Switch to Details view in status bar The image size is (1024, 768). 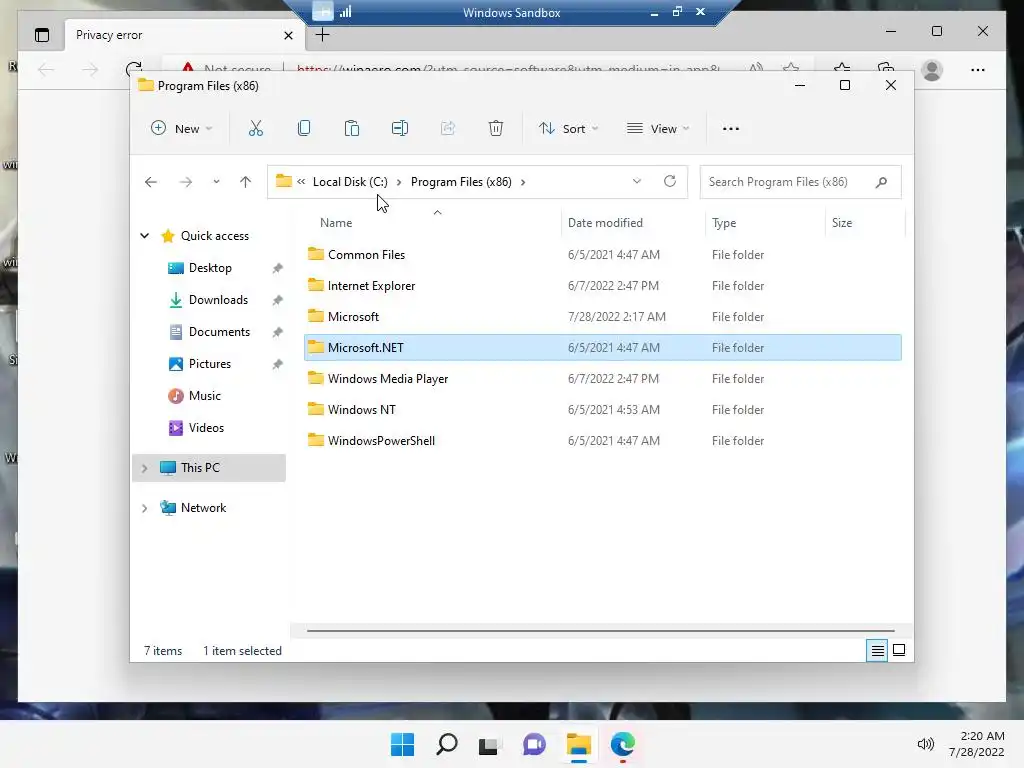(x=877, y=650)
